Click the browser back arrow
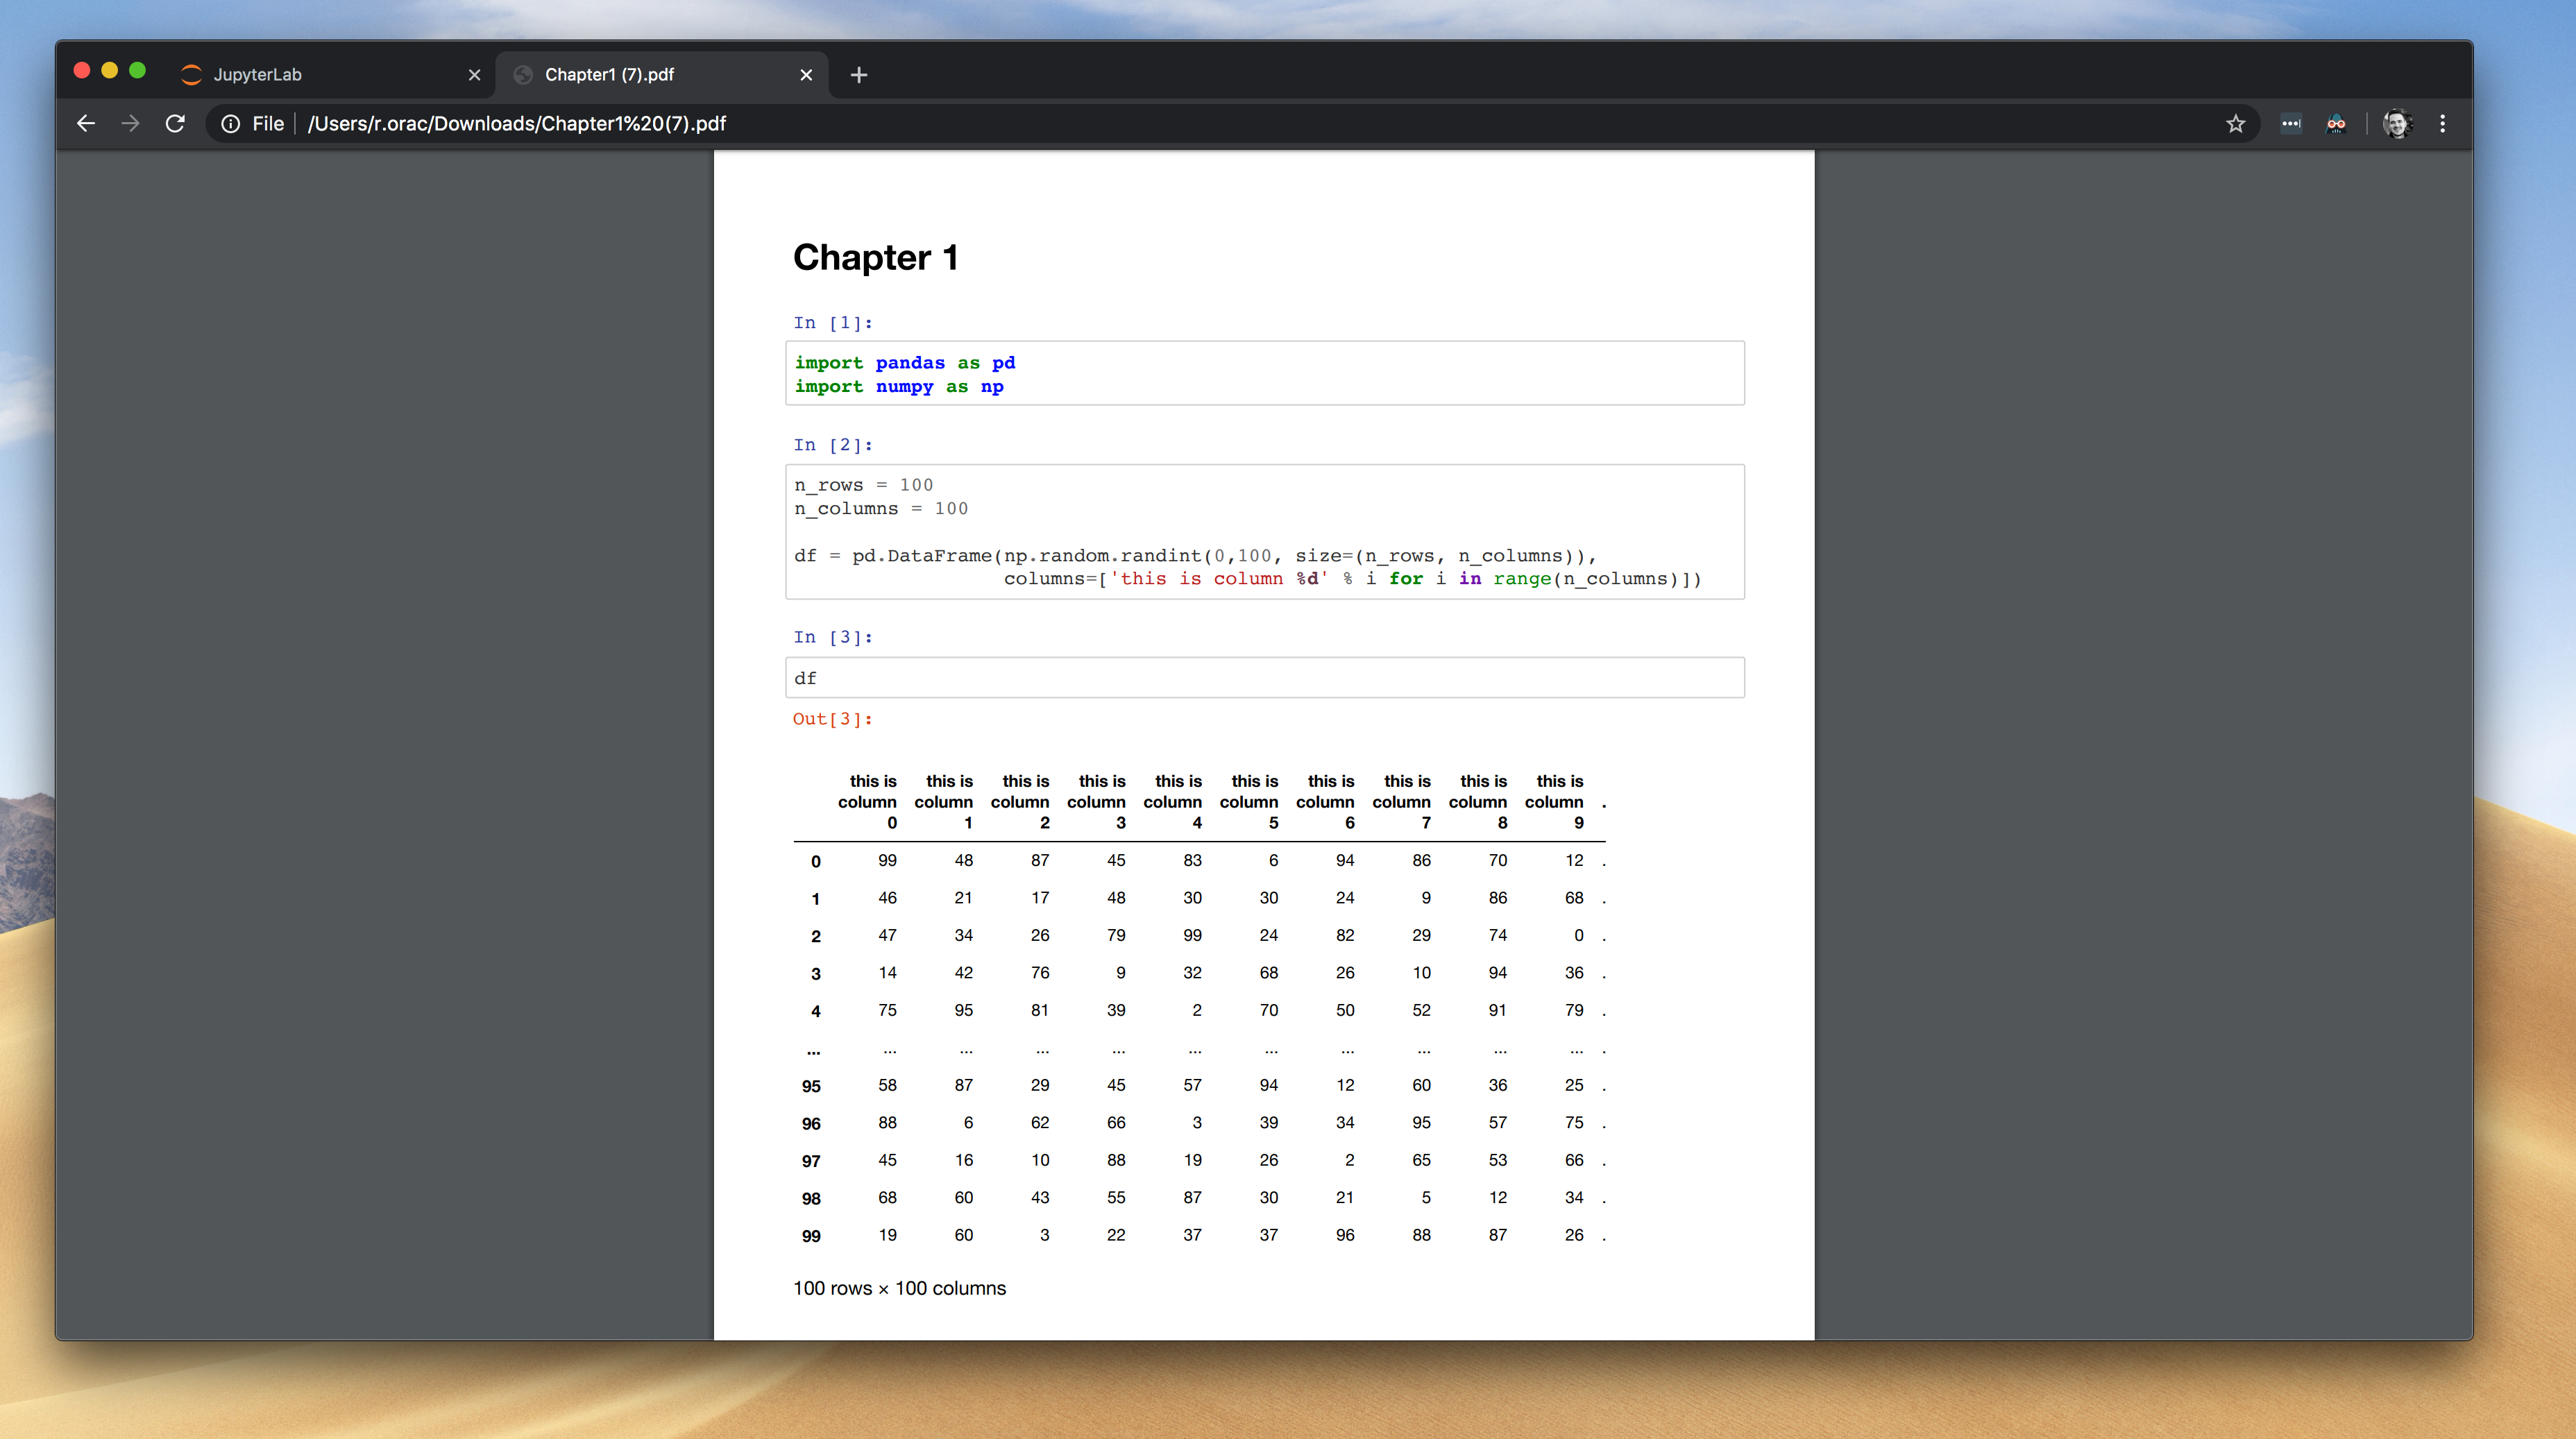2576x1439 pixels. click(86, 123)
